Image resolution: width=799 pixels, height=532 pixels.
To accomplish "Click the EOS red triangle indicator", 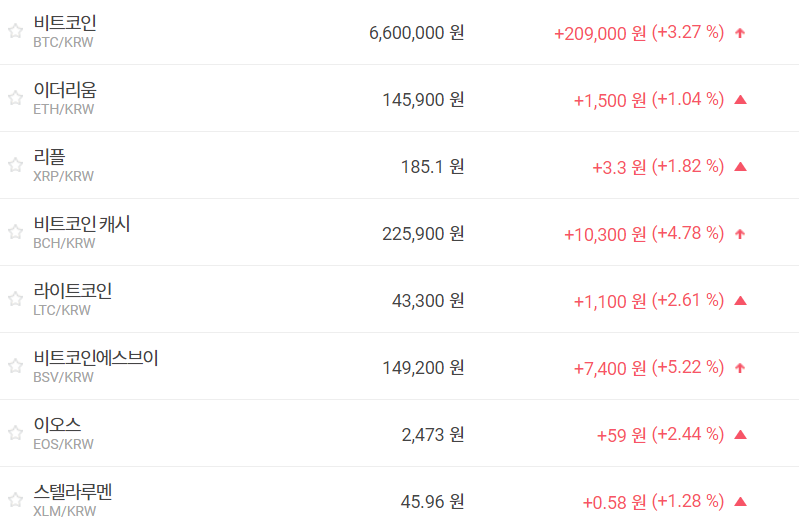I will [740, 434].
